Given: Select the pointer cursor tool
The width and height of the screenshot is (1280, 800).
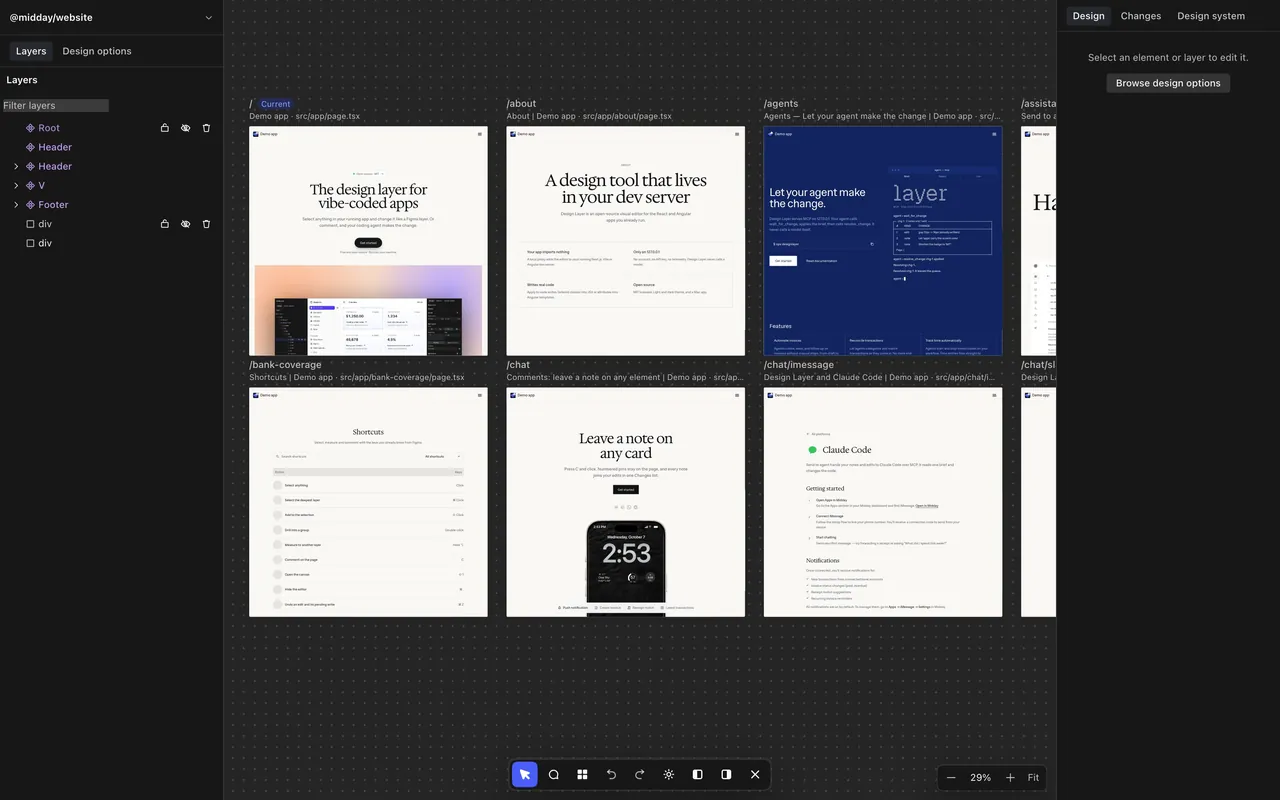Looking at the screenshot, I should click(x=525, y=775).
